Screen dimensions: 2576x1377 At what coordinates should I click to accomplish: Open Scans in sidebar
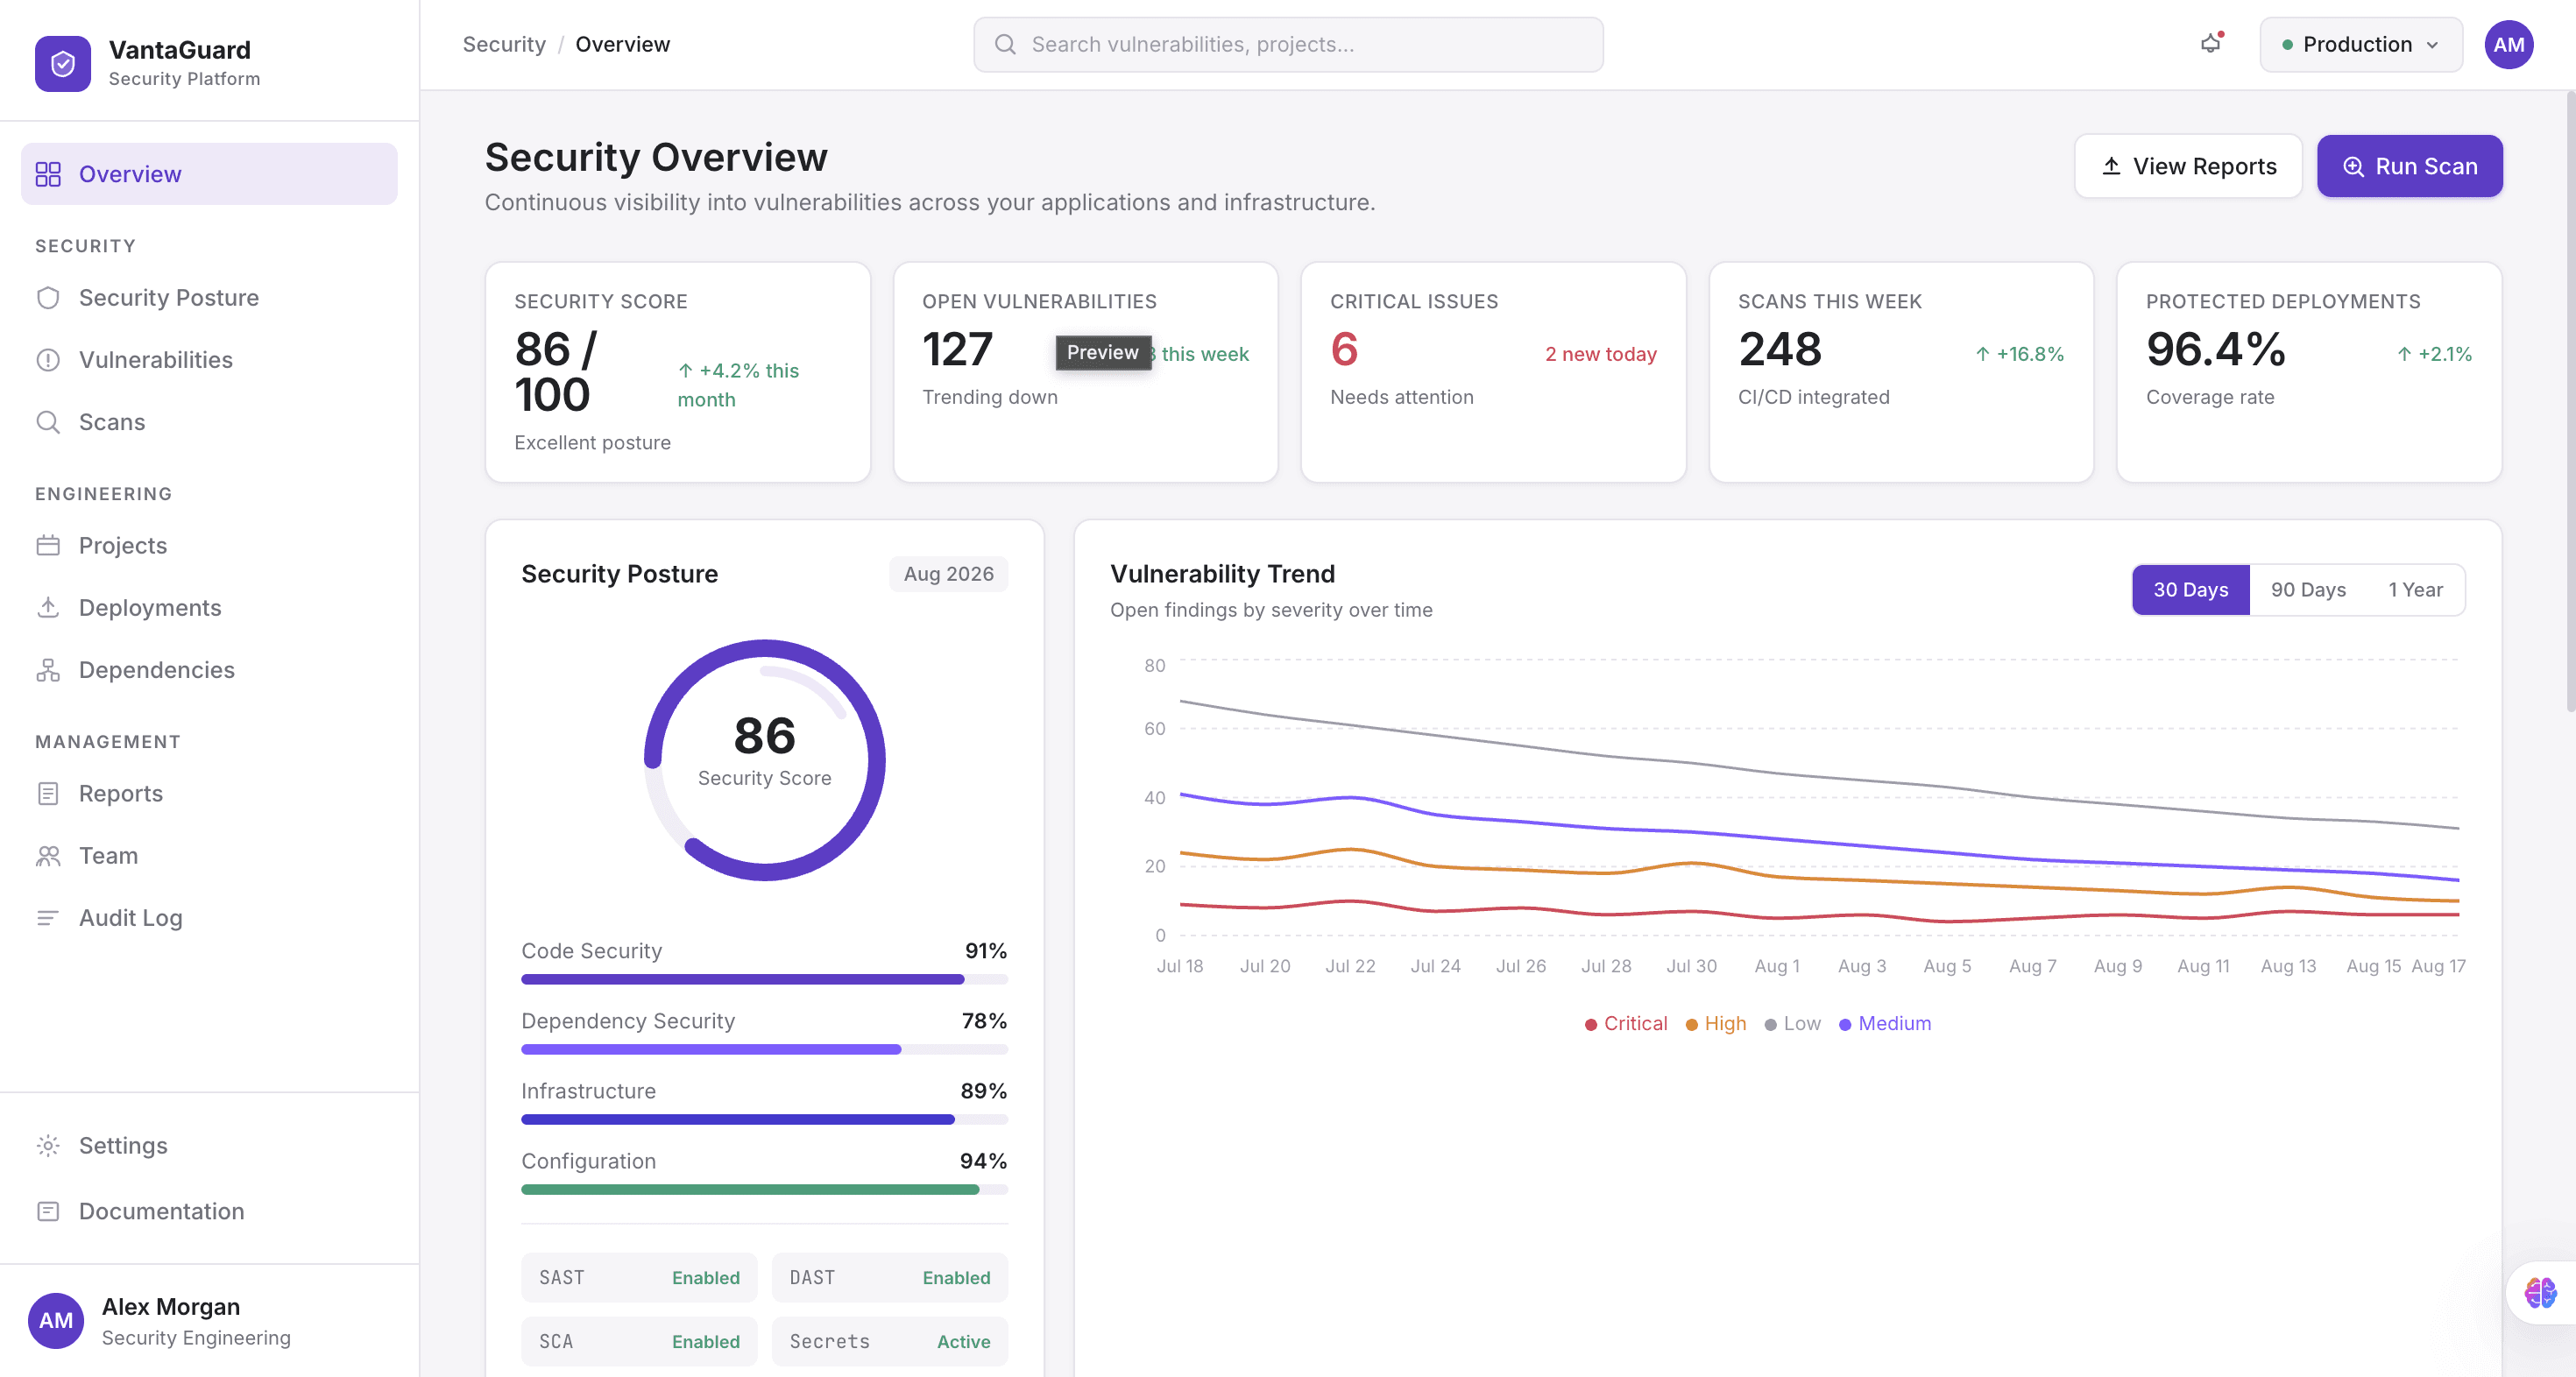(209, 422)
